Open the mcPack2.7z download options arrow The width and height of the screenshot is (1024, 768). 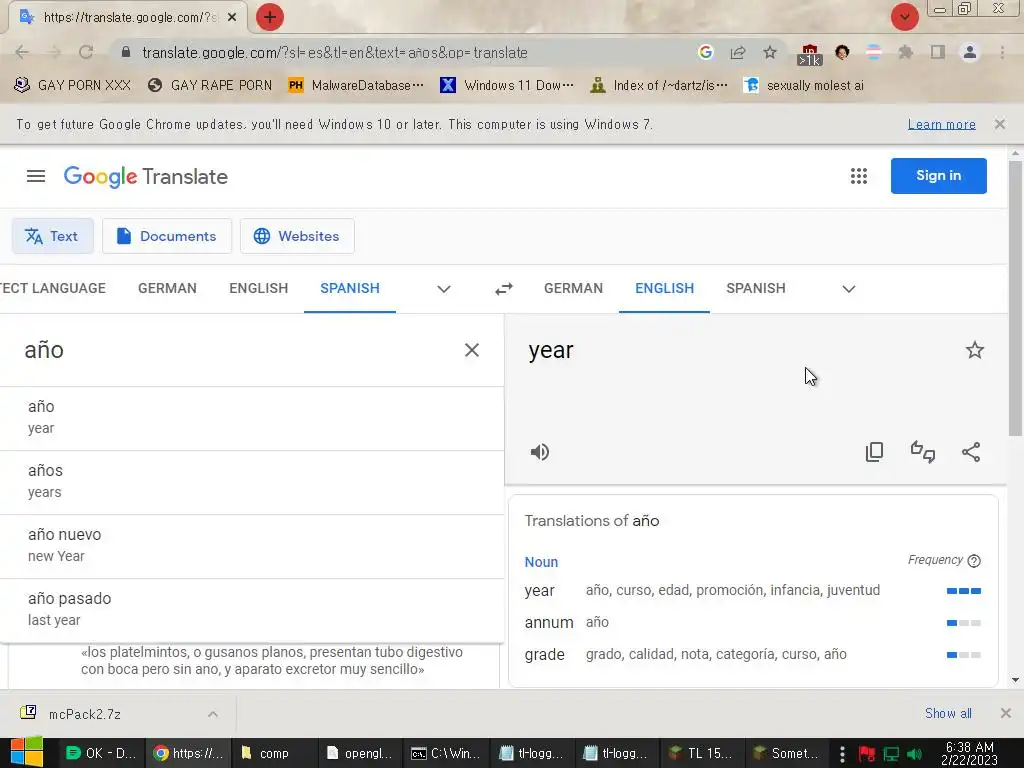click(213, 714)
